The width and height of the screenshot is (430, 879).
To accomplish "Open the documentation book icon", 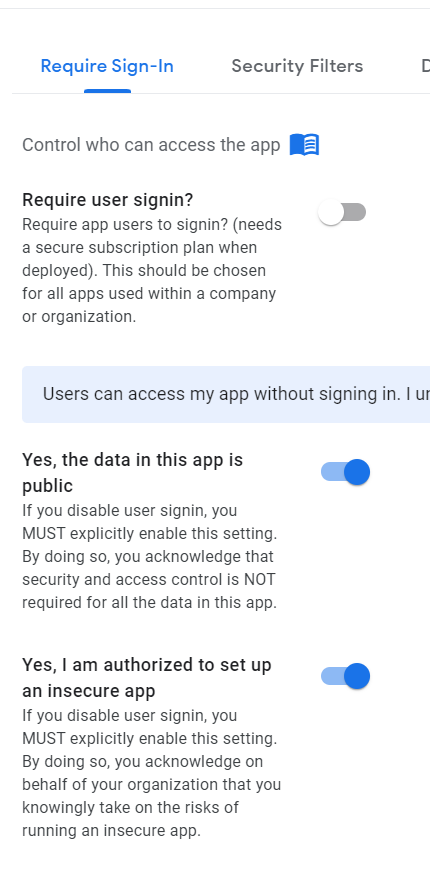I will [304, 145].
